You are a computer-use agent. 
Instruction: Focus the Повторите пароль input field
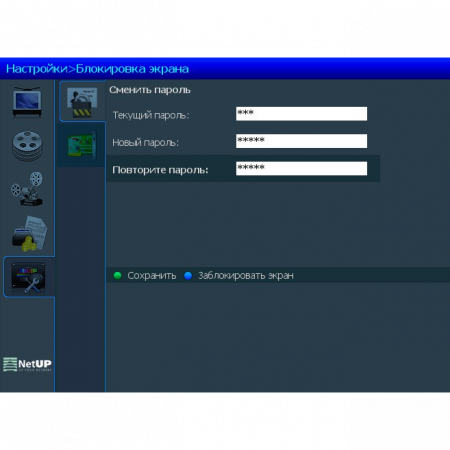coord(301,168)
